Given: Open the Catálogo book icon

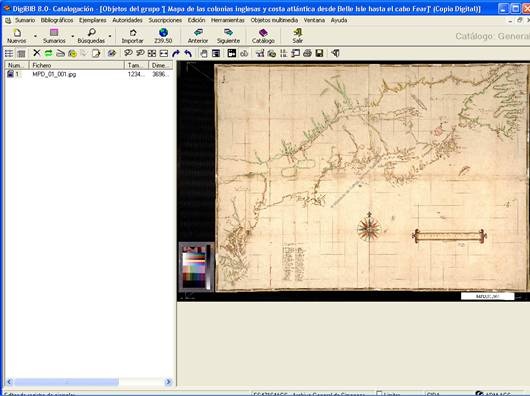Looking at the screenshot, I should (263, 36).
